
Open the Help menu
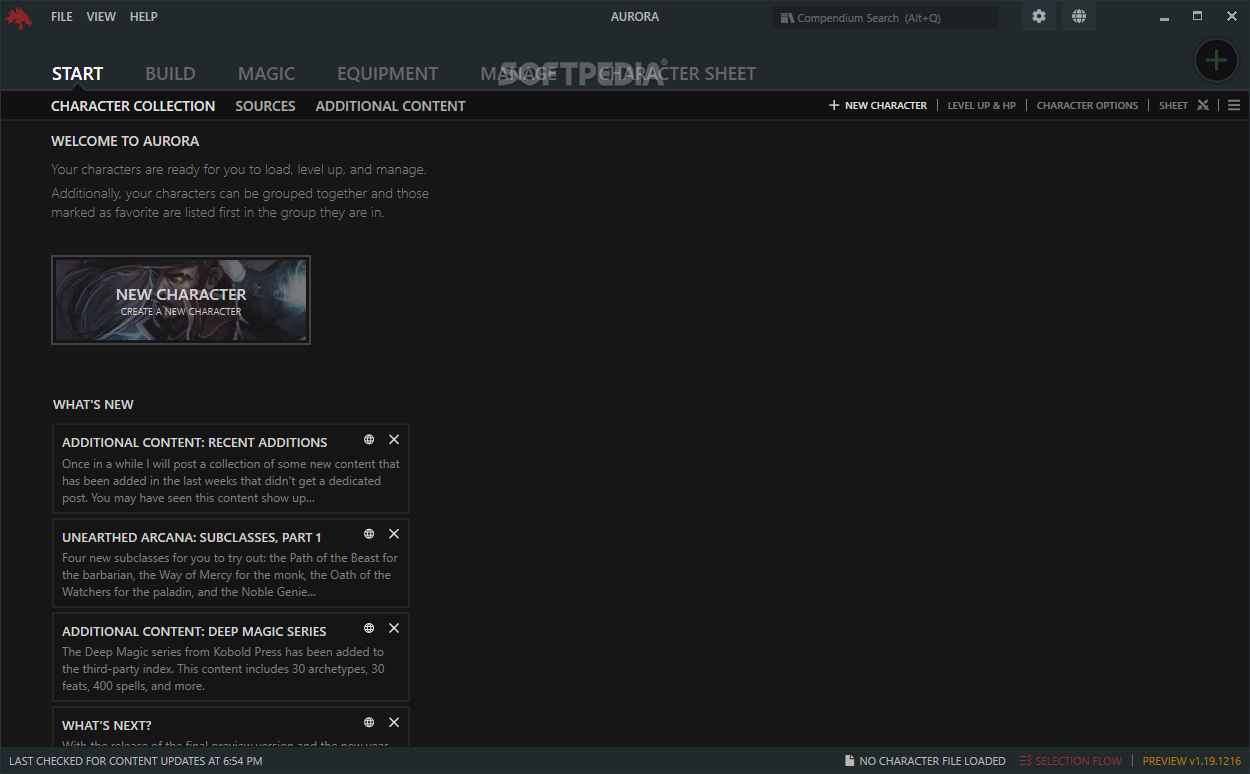(144, 17)
